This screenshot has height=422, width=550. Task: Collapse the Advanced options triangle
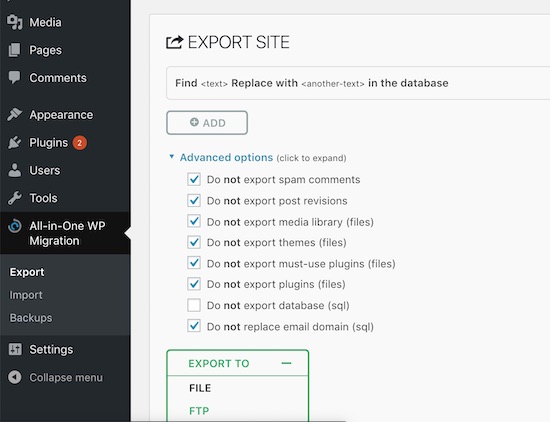172,156
